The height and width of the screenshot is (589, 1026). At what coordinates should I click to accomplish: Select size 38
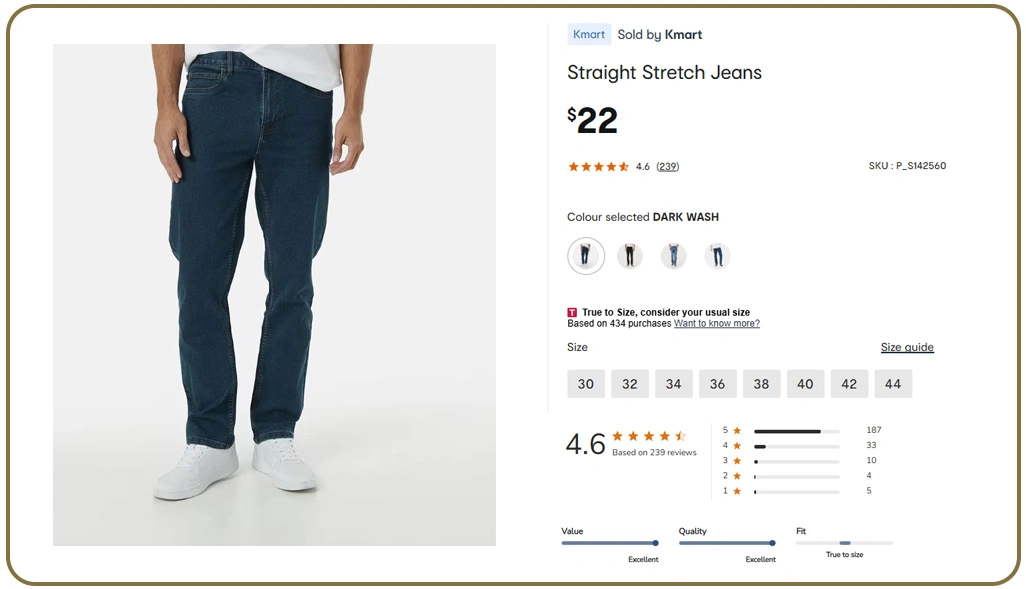coord(762,384)
